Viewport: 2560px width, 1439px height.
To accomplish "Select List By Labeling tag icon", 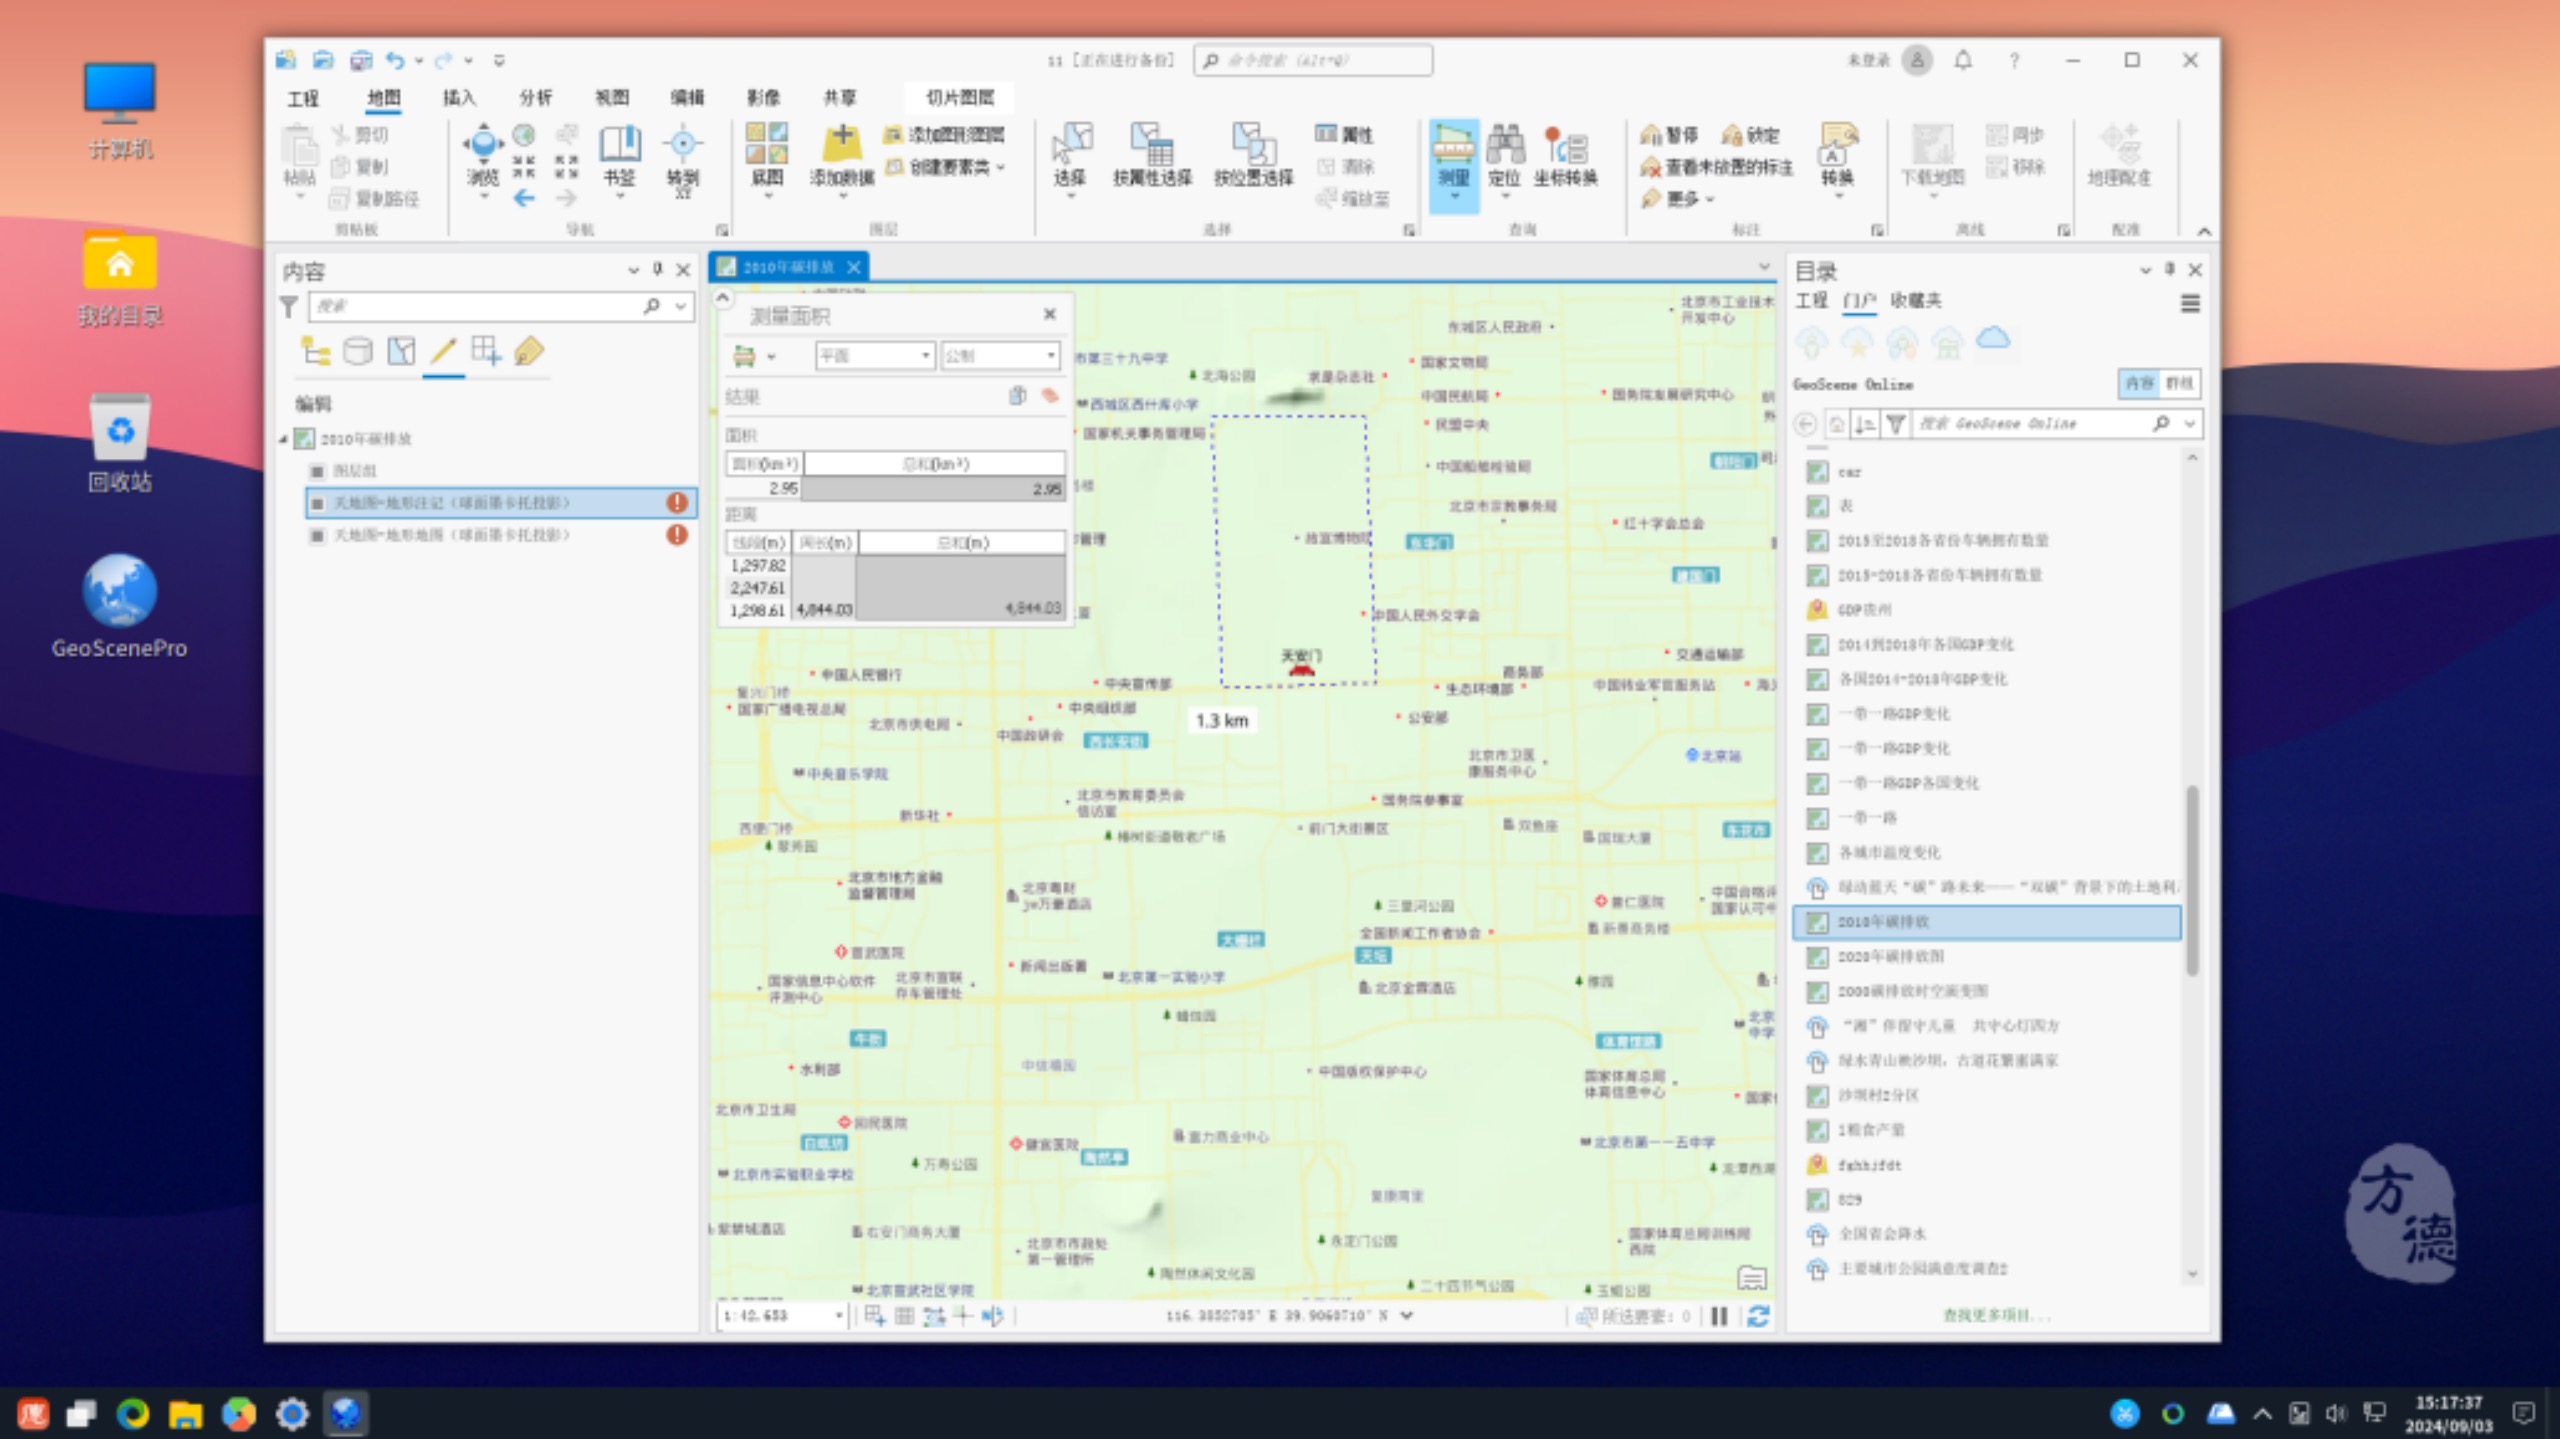I will (x=528, y=351).
